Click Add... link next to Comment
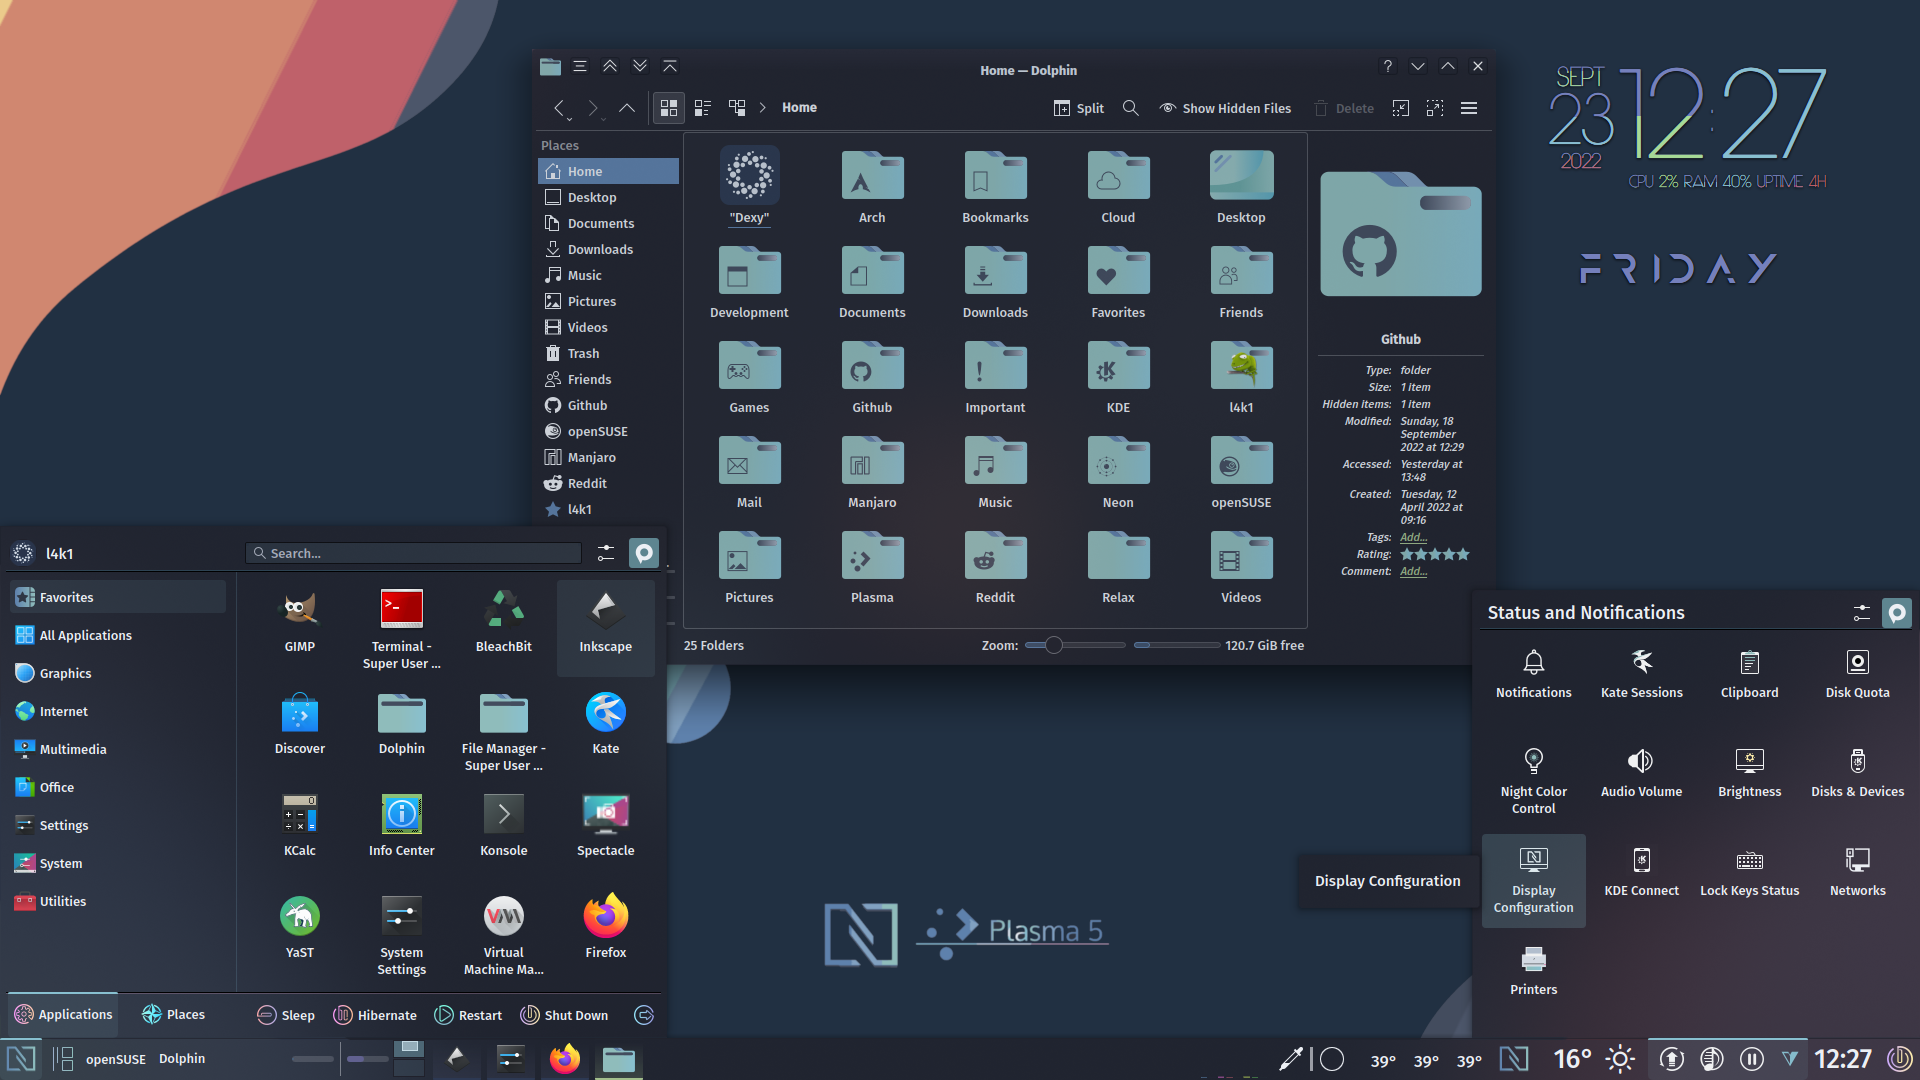This screenshot has height=1080, width=1920. click(x=1413, y=571)
